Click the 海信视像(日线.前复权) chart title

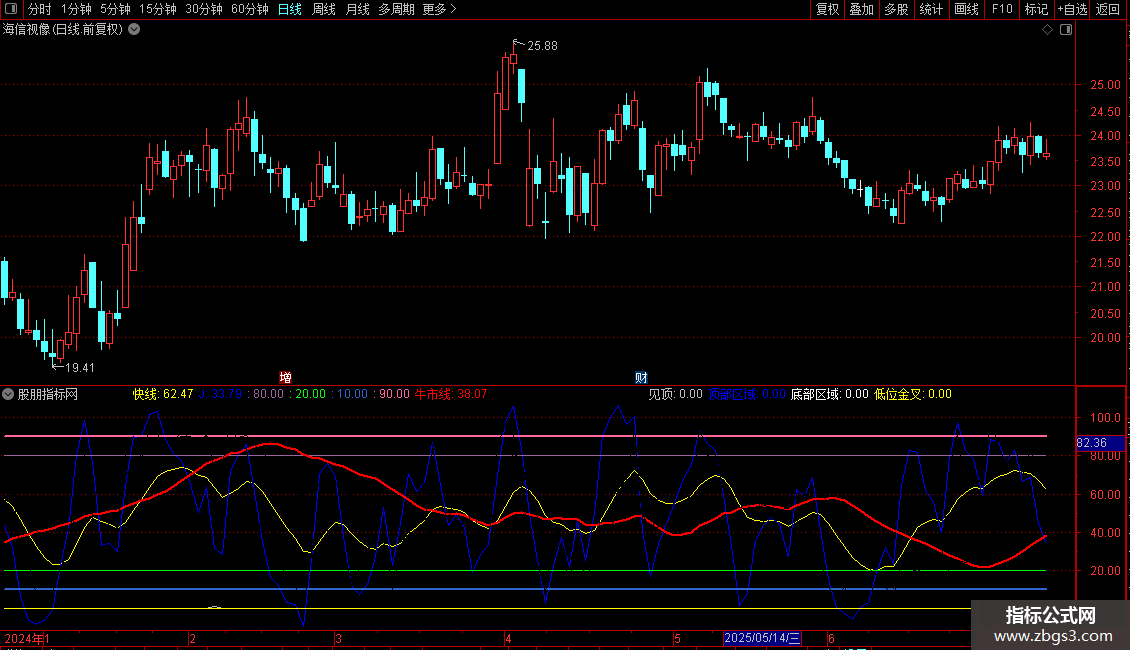(x=63, y=30)
